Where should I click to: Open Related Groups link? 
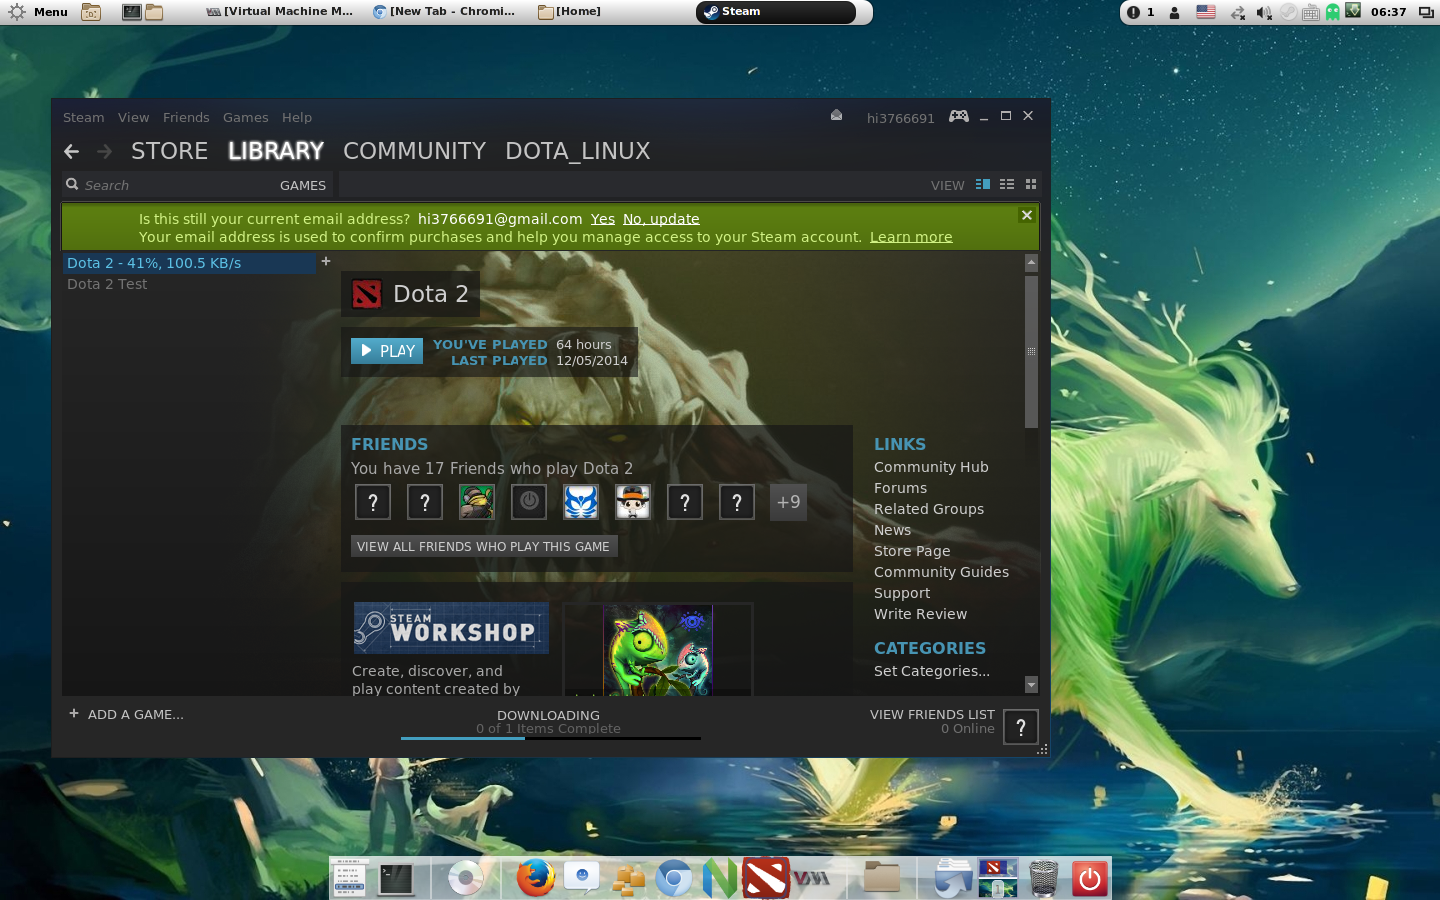(x=929, y=509)
